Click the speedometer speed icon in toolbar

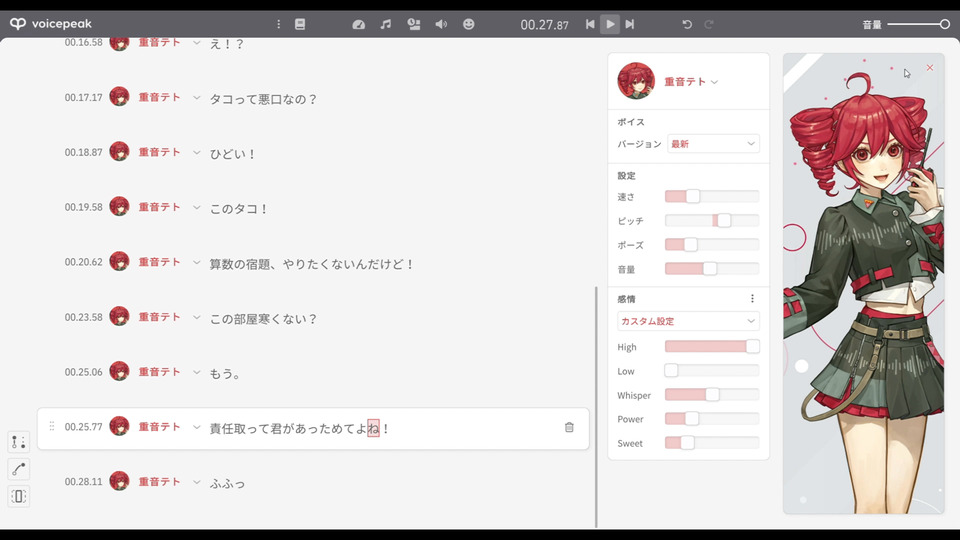click(x=359, y=24)
